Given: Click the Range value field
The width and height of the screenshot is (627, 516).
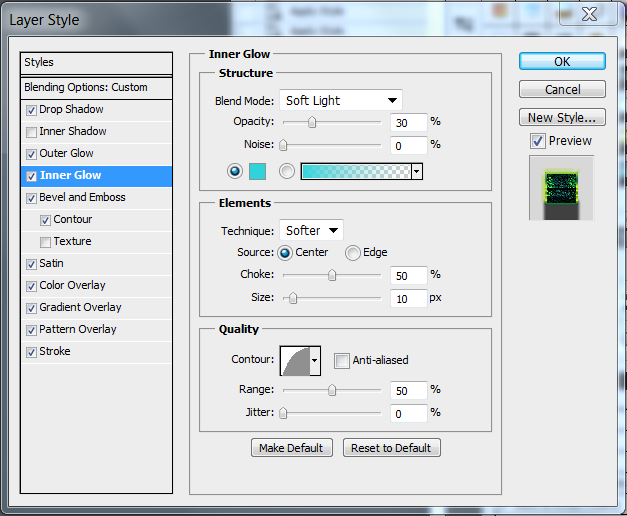Looking at the screenshot, I should coord(409,390).
